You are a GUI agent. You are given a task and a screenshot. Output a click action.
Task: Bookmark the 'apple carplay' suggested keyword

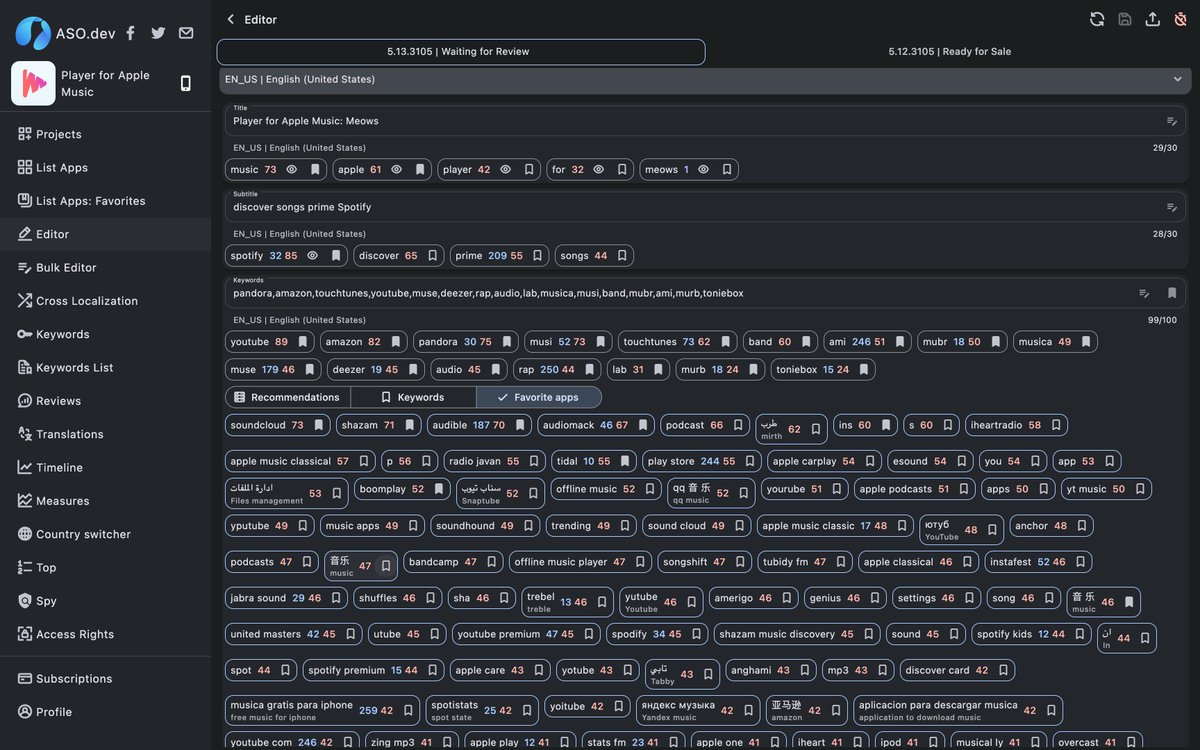pos(871,461)
